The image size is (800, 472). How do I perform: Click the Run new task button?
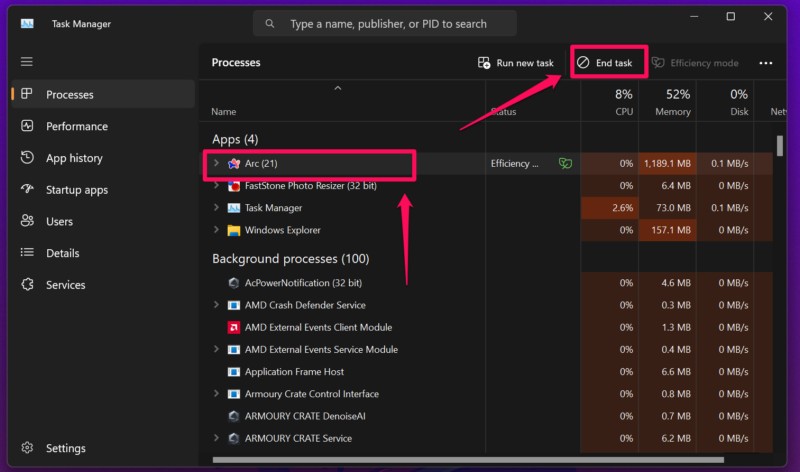(x=515, y=63)
